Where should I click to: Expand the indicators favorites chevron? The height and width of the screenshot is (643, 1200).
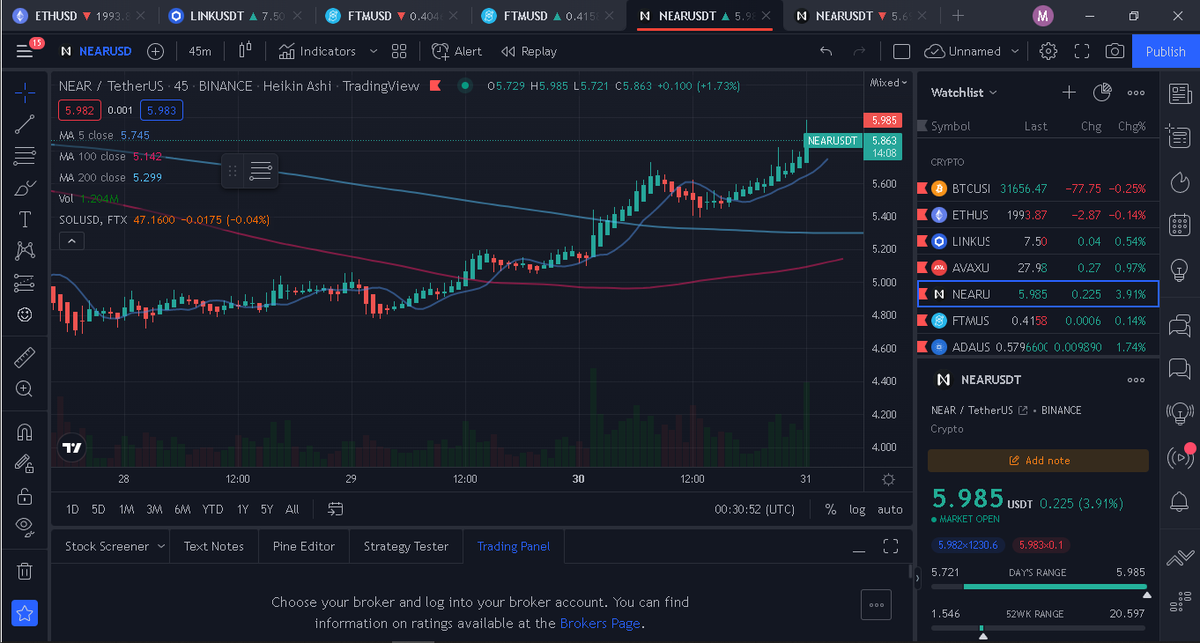coord(373,51)
